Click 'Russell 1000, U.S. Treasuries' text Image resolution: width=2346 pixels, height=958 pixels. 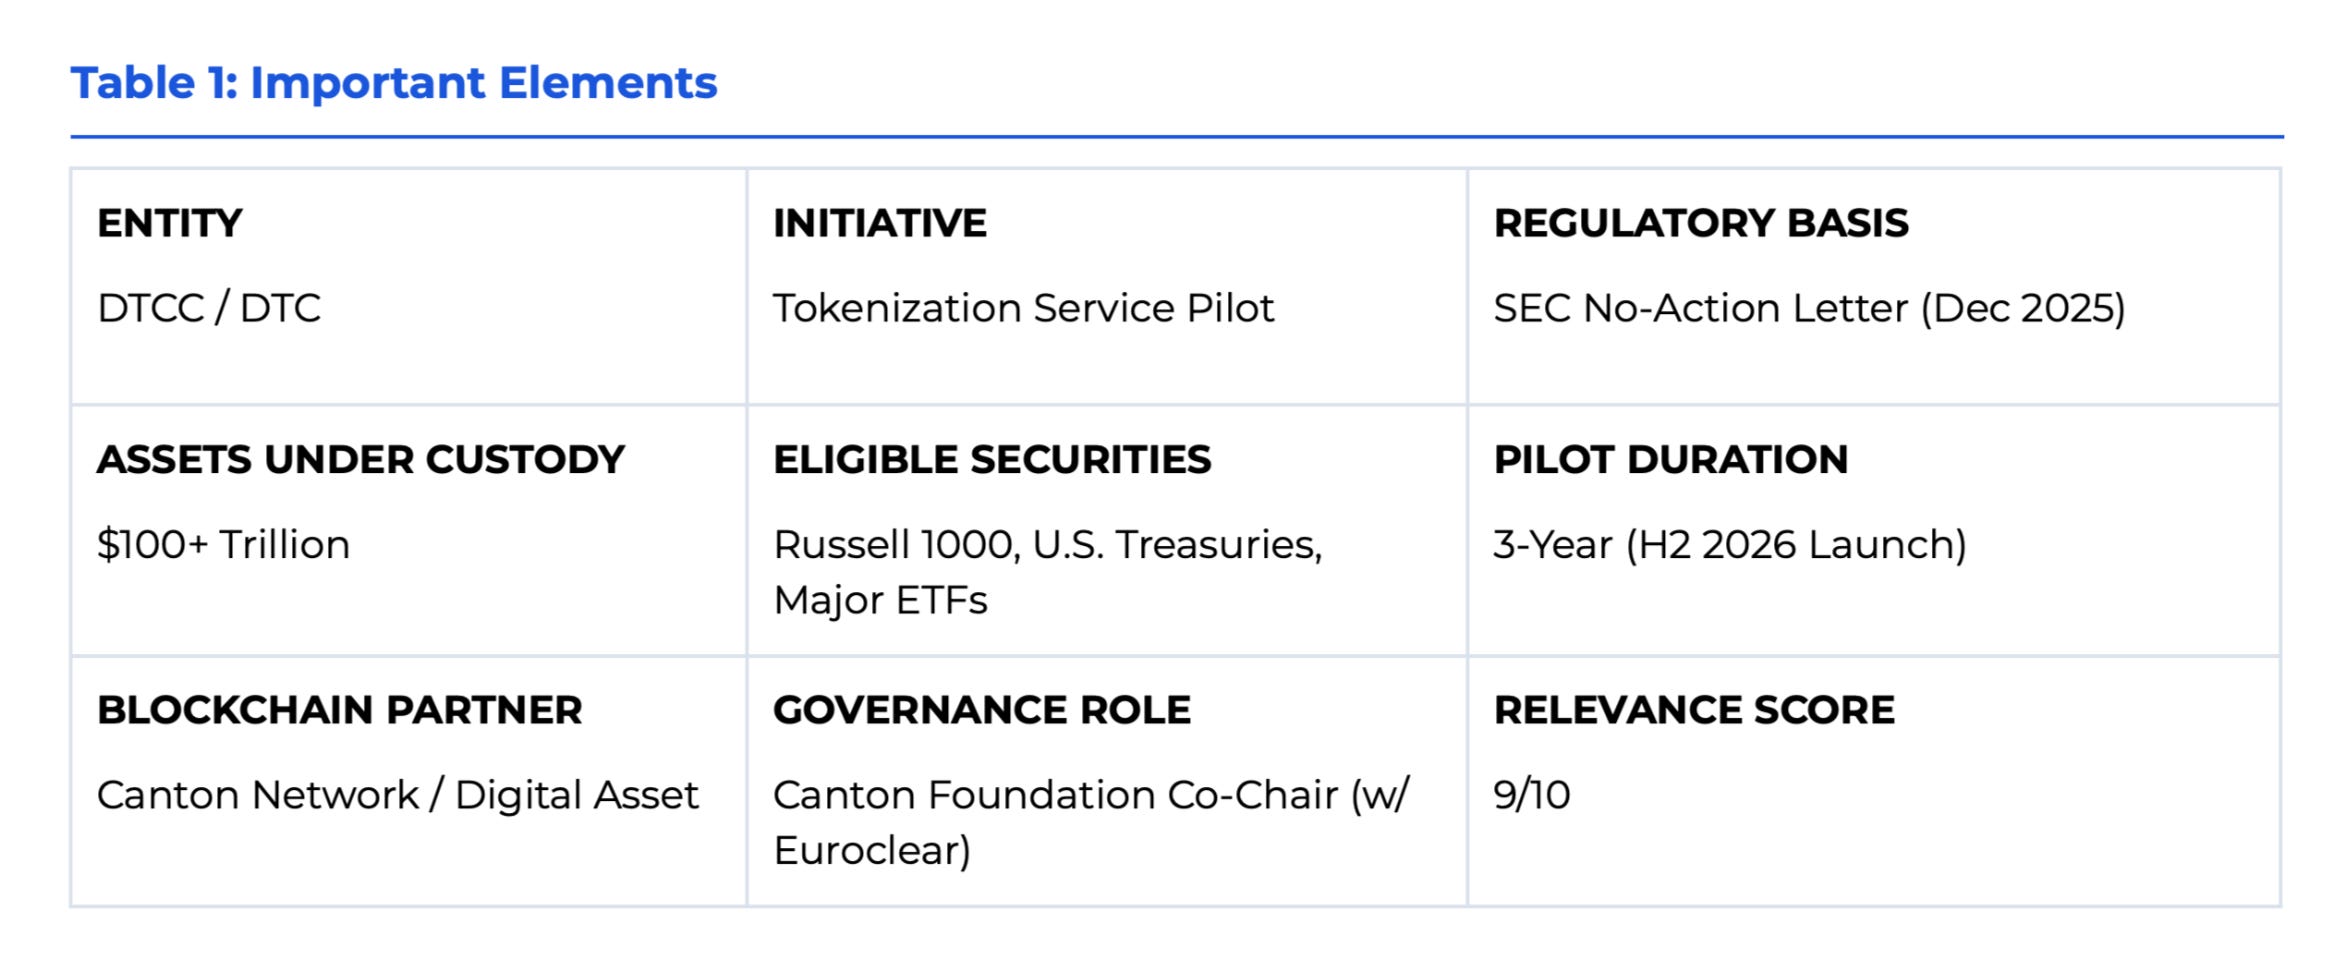(1048, 544)
